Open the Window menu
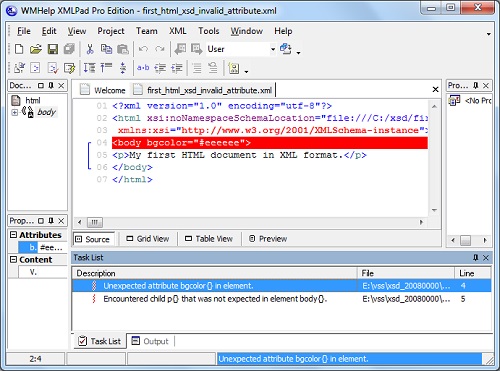This screenshot has height=371, width=500. click(247, 31)
